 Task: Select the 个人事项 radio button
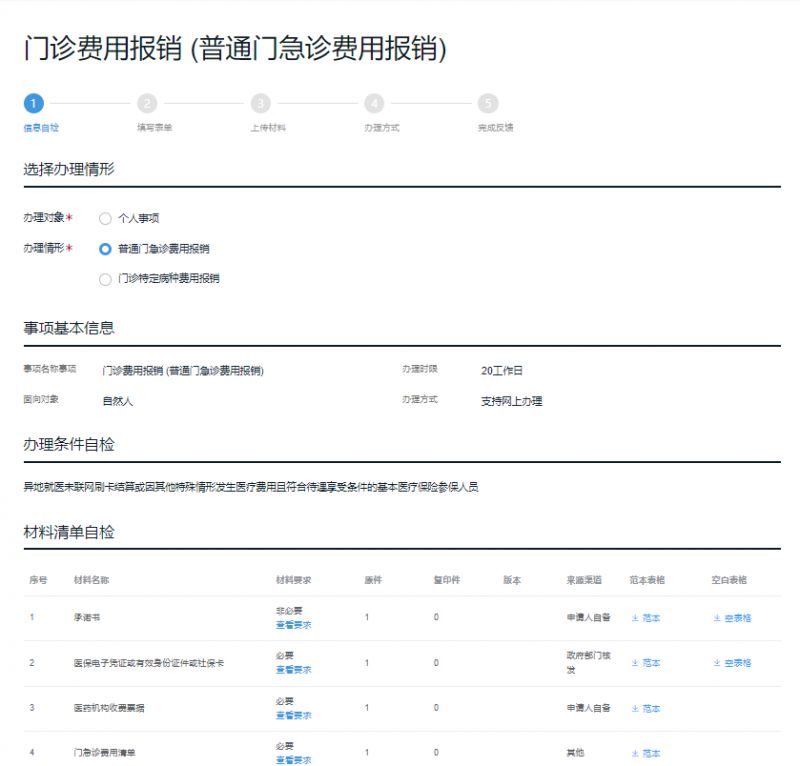click(x=105, y=217)
